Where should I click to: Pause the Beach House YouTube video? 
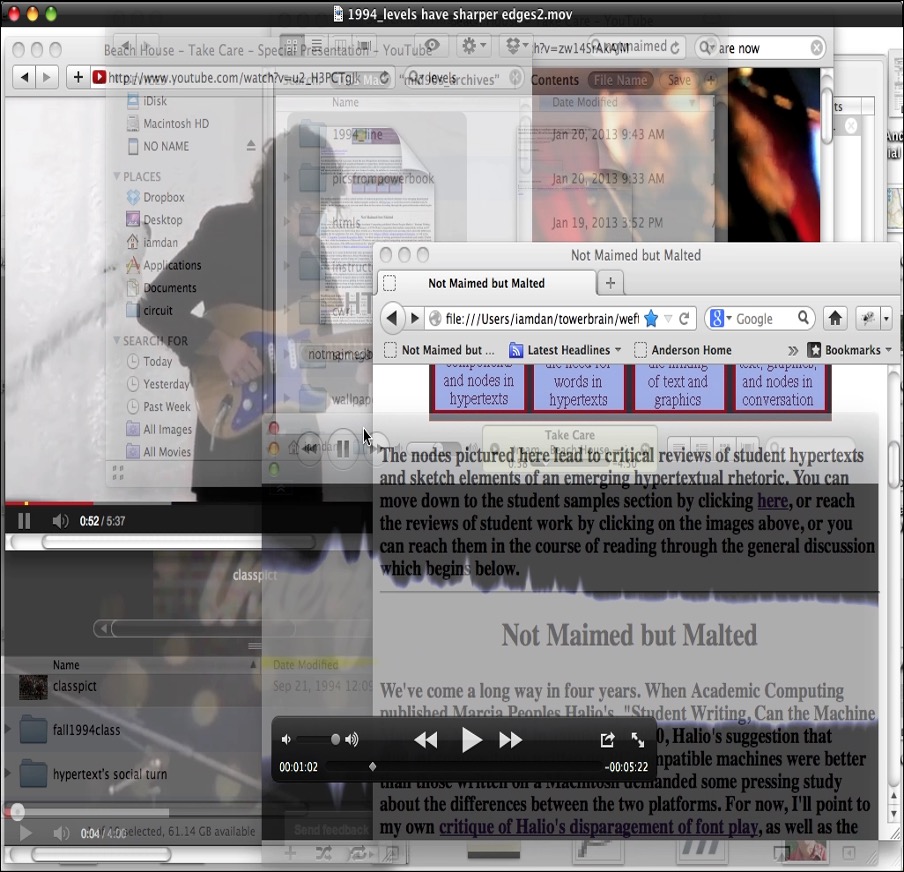coord(24,521)
